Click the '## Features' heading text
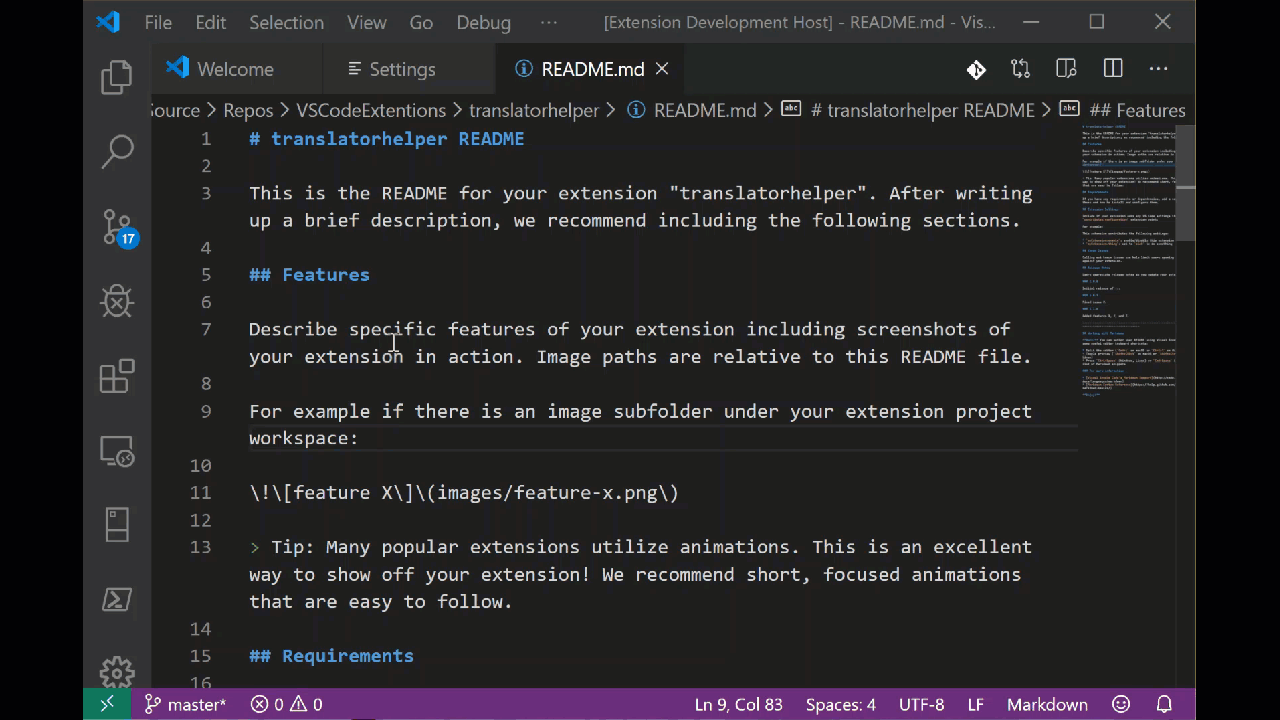The width and height of the screenshot is (1280, 720). [x=309, y=275]
